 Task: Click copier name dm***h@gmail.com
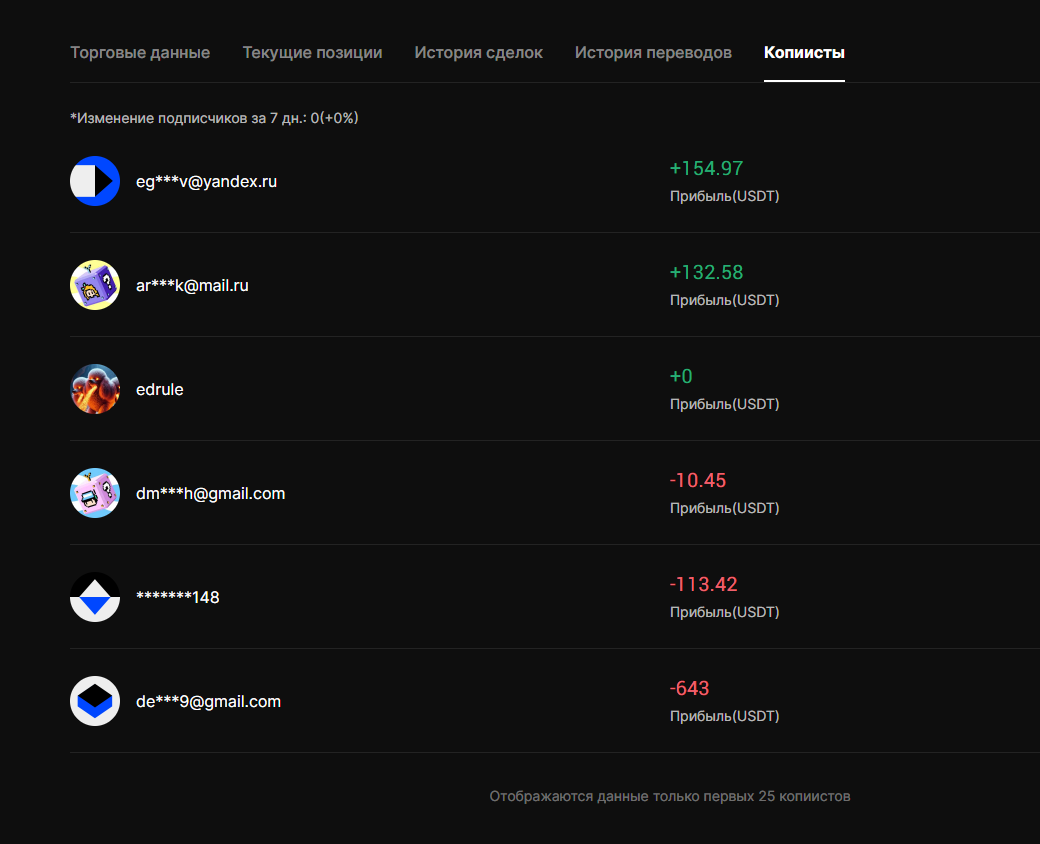click(210, 494)
